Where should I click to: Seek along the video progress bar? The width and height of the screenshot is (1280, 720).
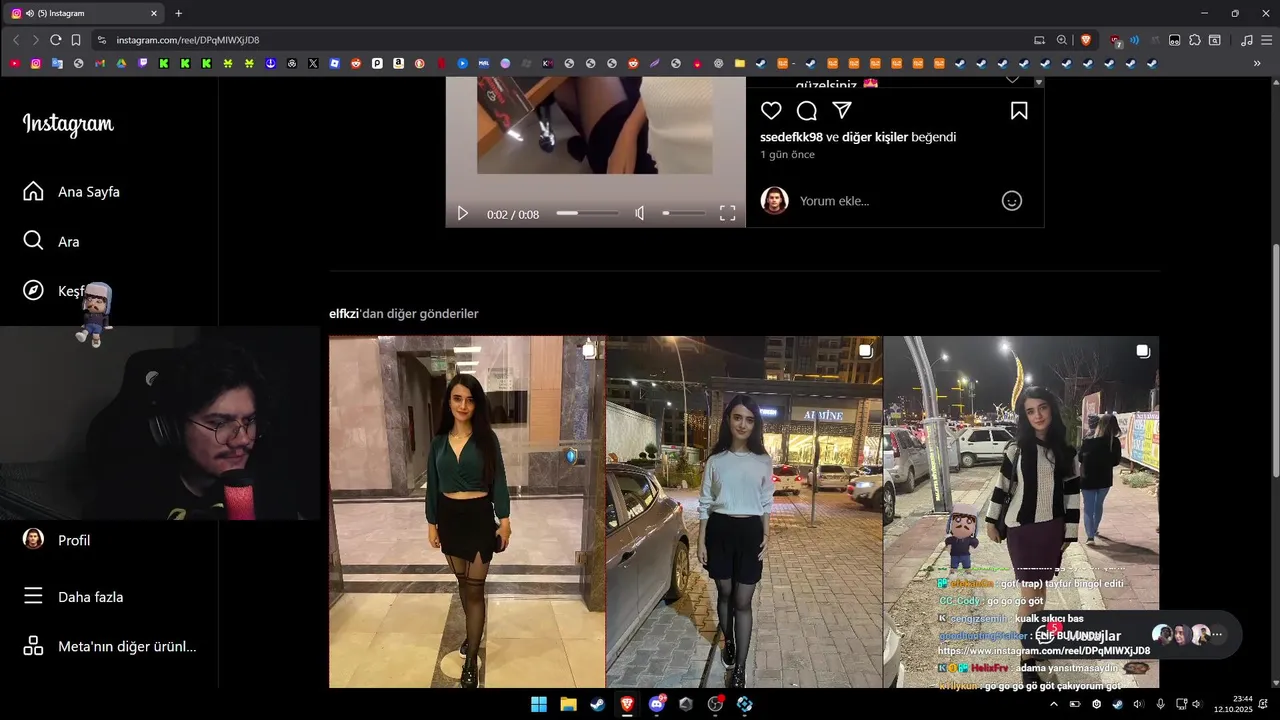[x=587, y=214]
